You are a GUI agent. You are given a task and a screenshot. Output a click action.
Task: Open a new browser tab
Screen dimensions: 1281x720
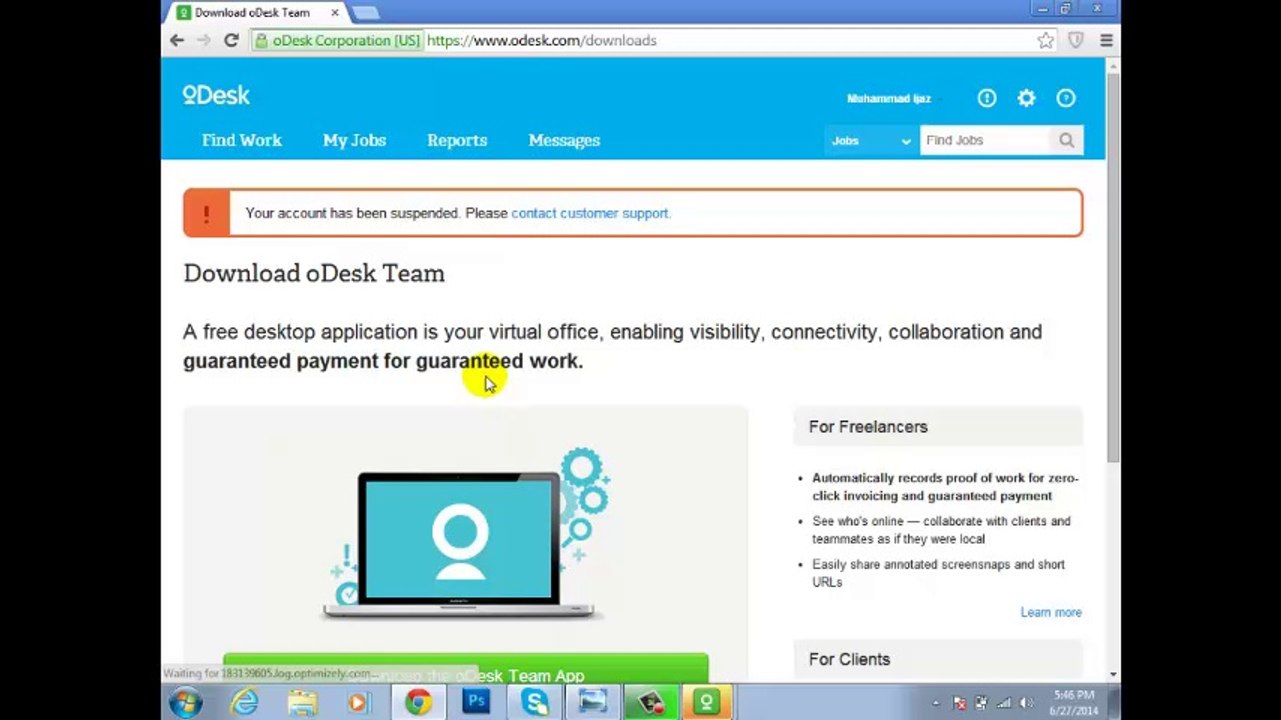click(x=365, y=13)
